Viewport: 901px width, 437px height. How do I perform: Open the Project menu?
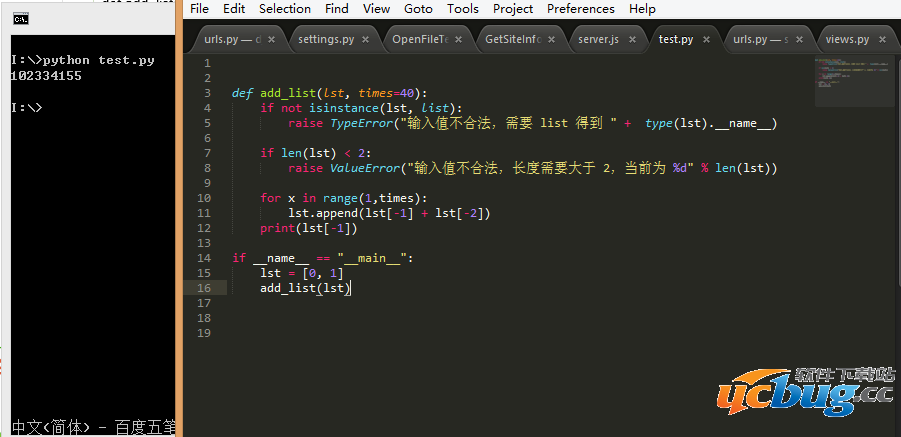pos(513,9)
